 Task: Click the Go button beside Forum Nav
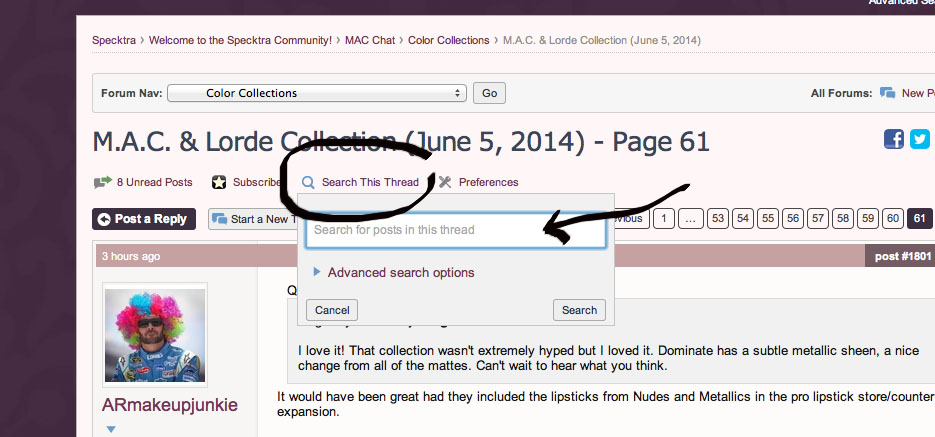[490, 93]
